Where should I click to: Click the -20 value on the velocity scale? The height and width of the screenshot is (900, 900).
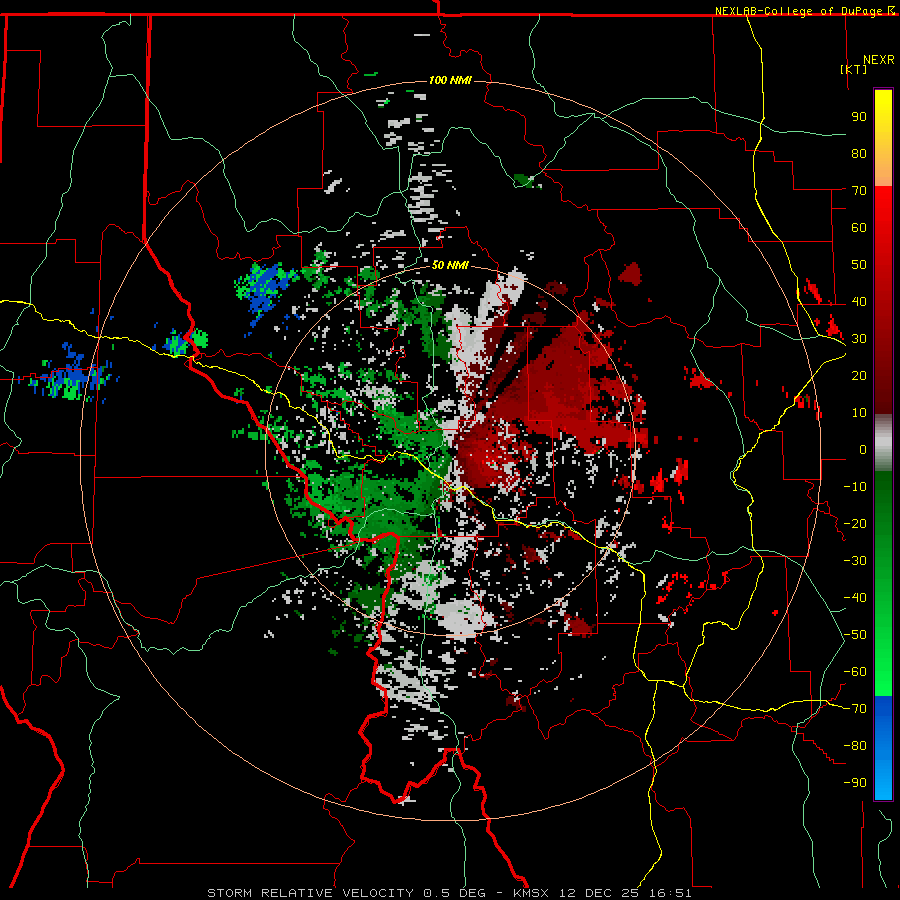pyautogui.click(x=855, y=524)
